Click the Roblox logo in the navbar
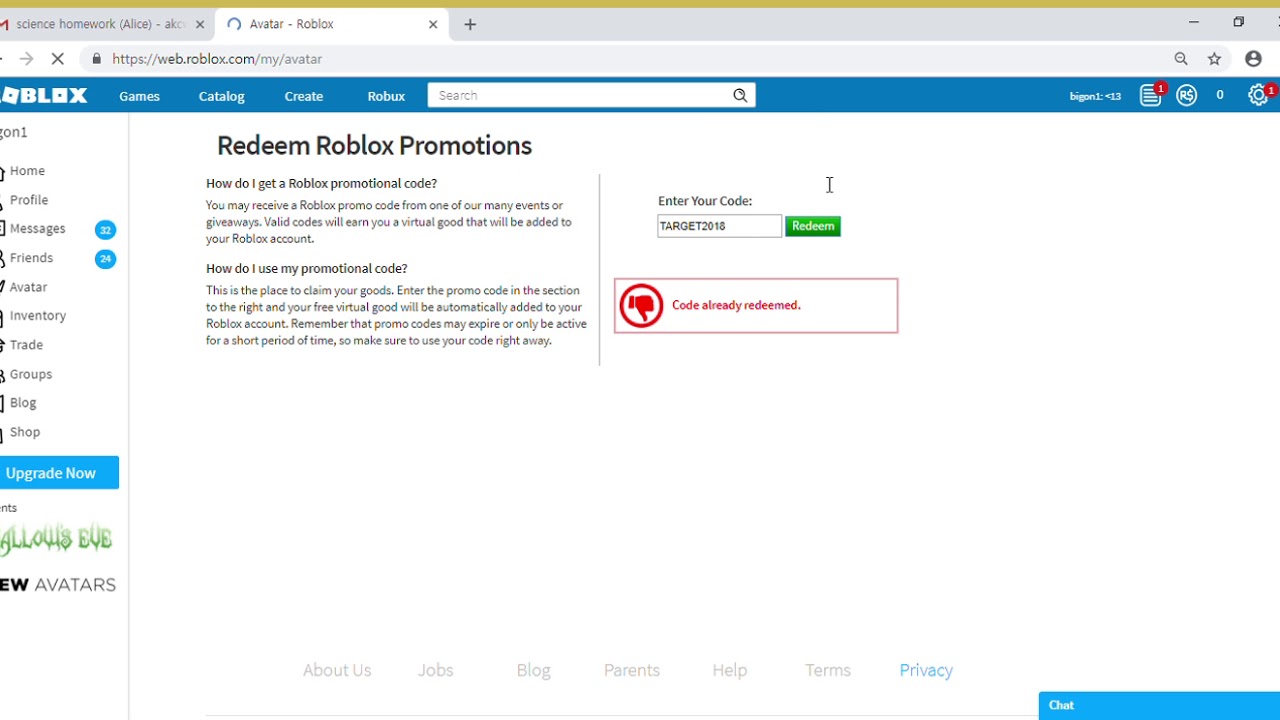This screenshot has height=720, width=1280. [x=44, y=96]
